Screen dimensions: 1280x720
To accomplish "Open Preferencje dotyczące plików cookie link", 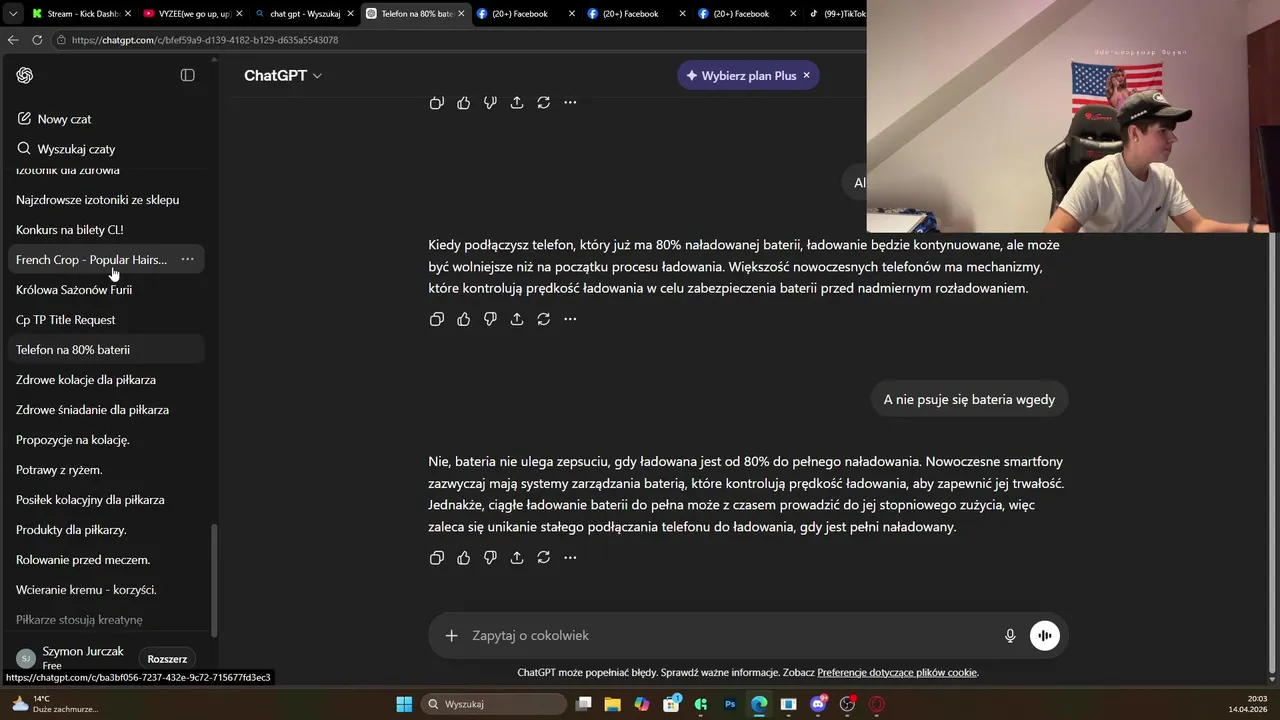I will (897, 672).
